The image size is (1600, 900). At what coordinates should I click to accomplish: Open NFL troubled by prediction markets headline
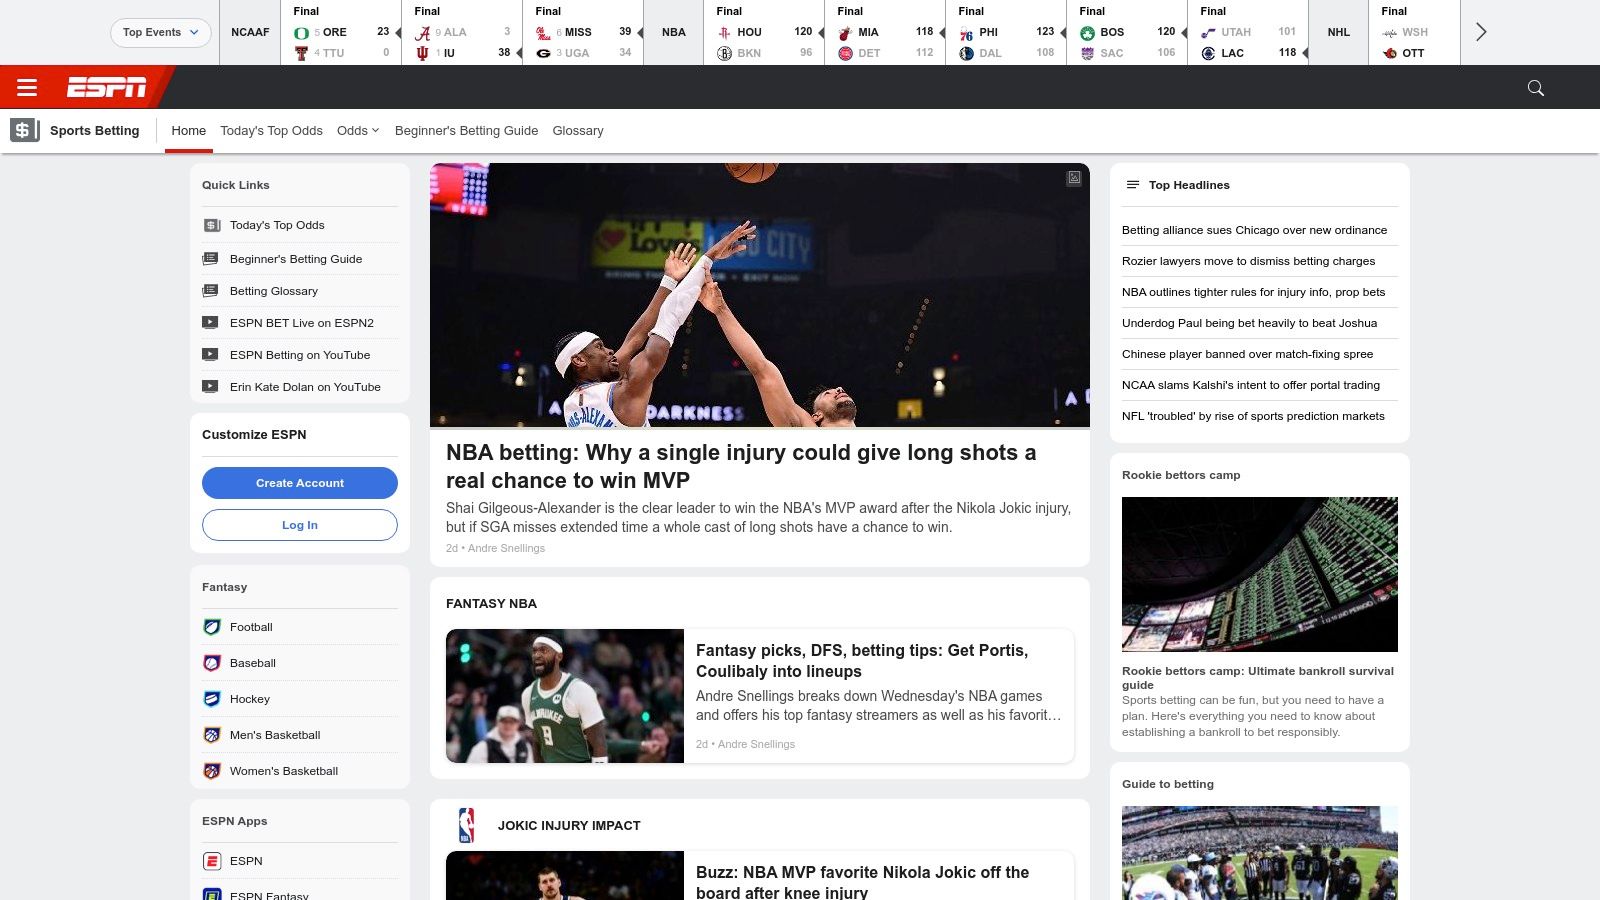[x=1253, y=416]
